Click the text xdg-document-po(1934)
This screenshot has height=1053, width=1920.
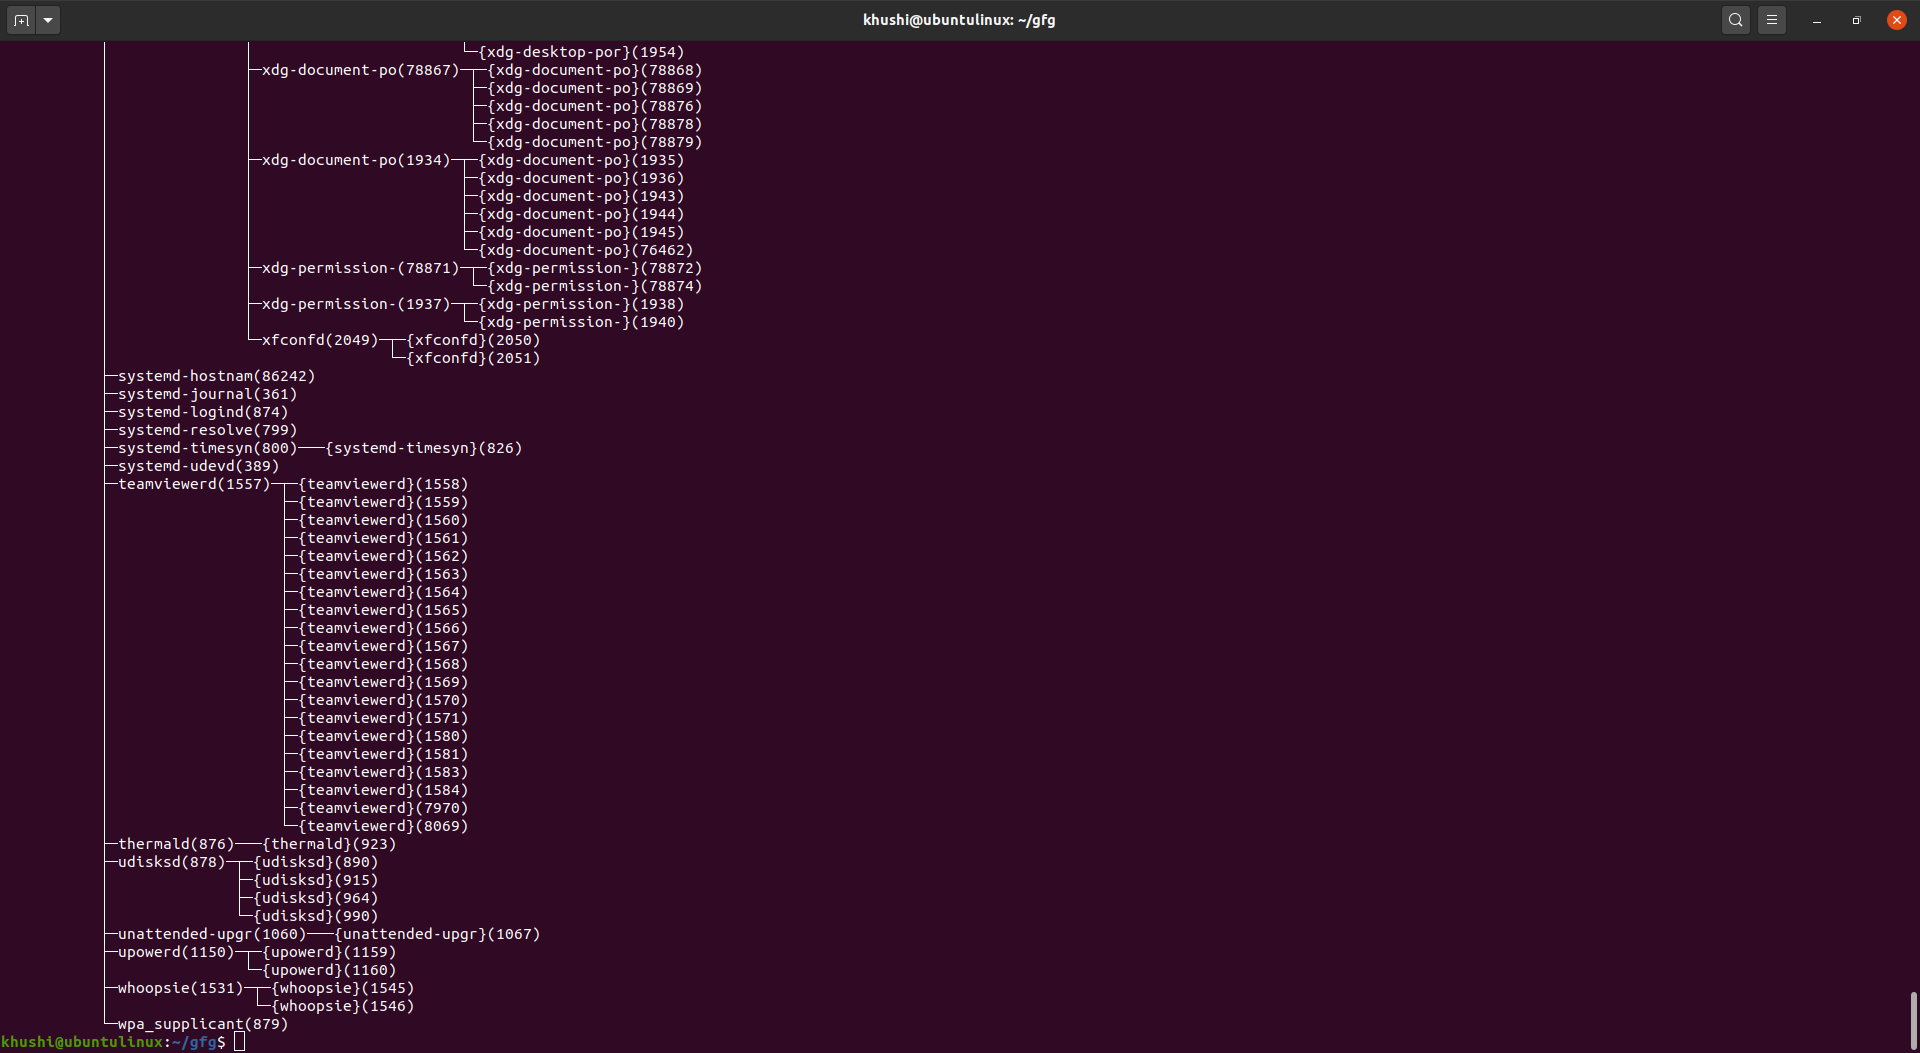[356, 160]
